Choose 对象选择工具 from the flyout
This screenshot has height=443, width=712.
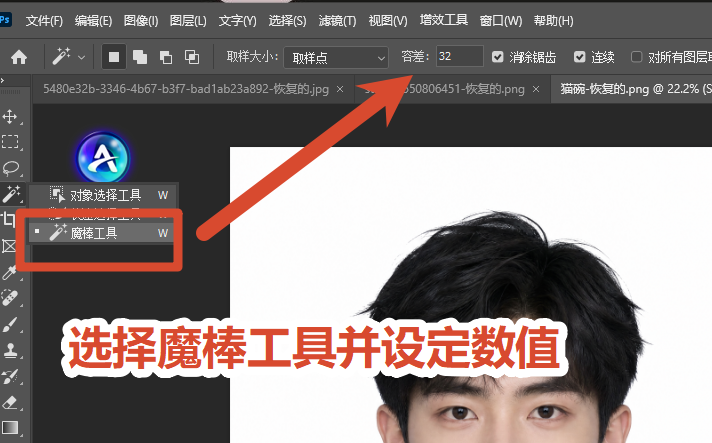pyautogui.click(x=103, y=195)
